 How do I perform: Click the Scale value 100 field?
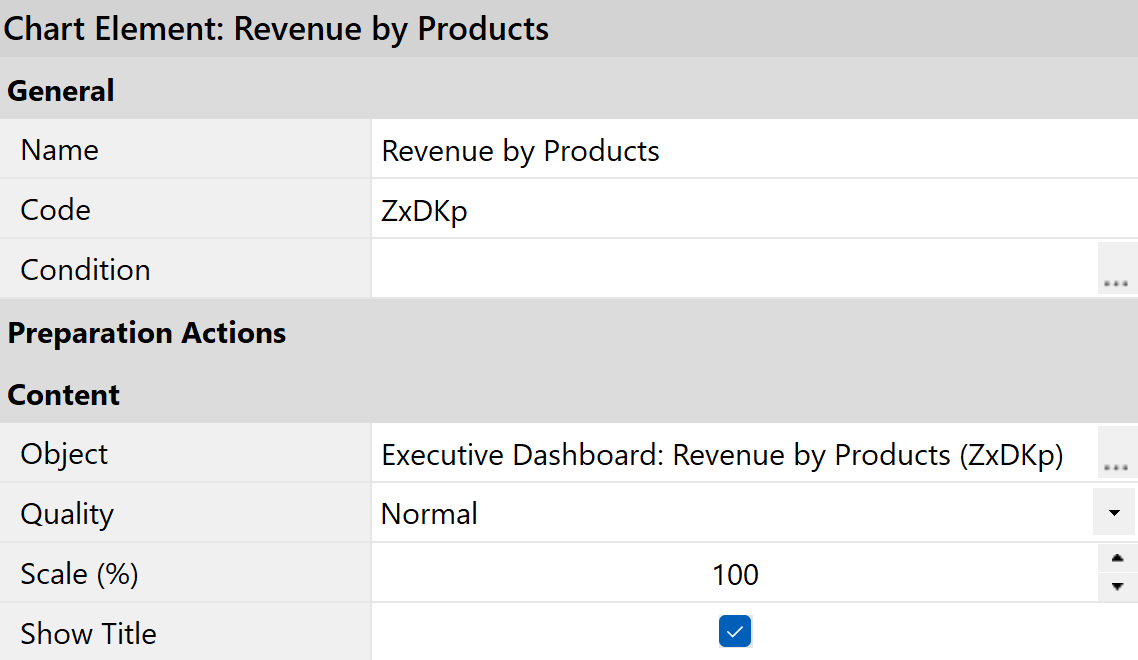(x=735, y=574)
